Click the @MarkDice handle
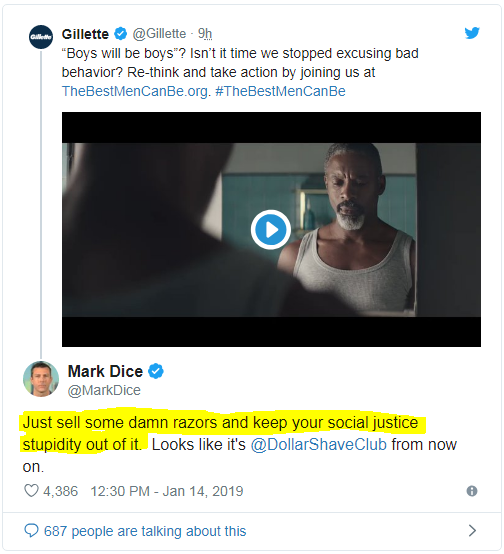504x554 pixels. coord(104,390)
